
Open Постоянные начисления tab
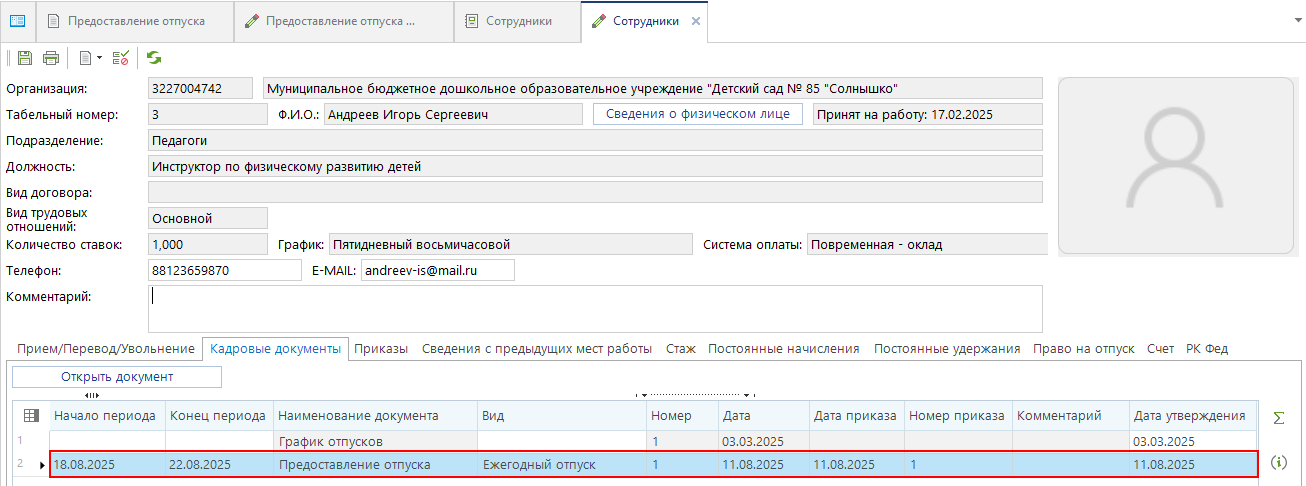[x=784, y=349]
